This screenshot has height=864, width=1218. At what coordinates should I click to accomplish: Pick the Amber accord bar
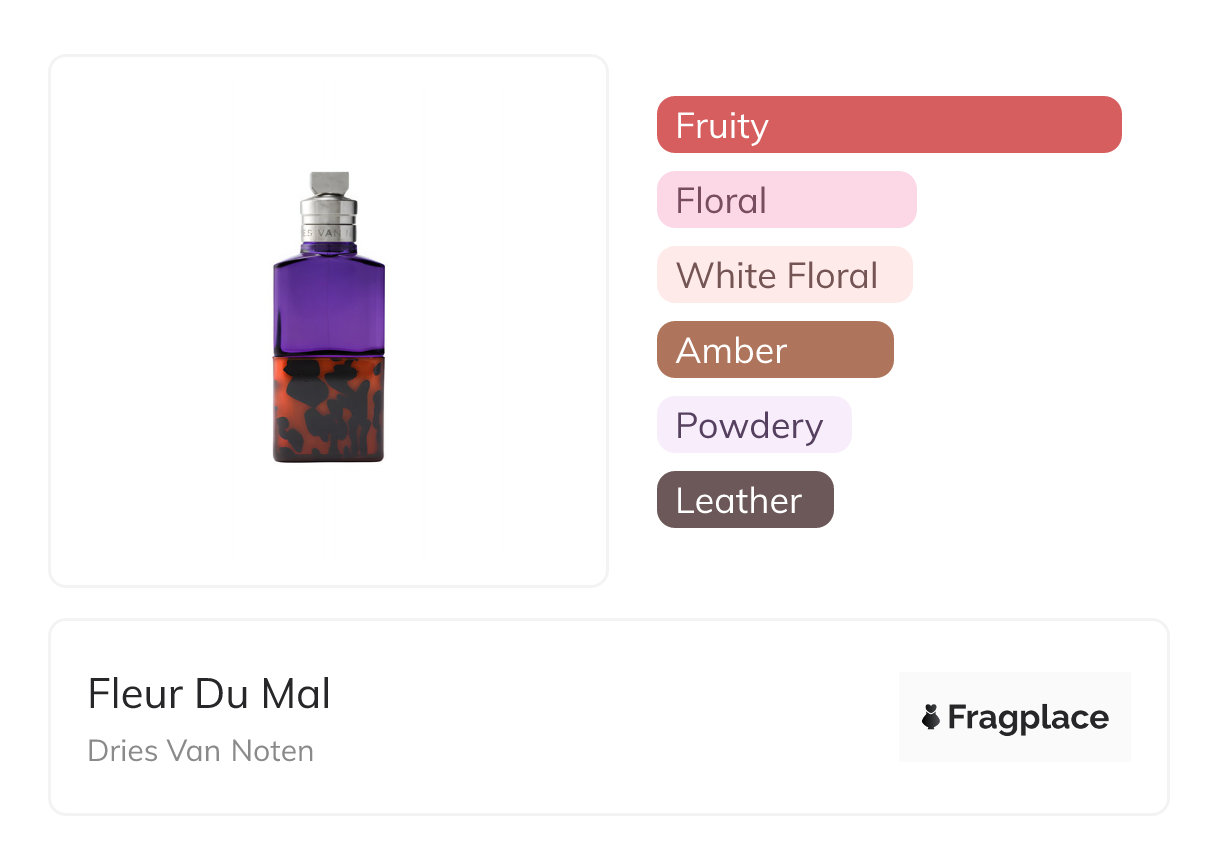(774, 350)
